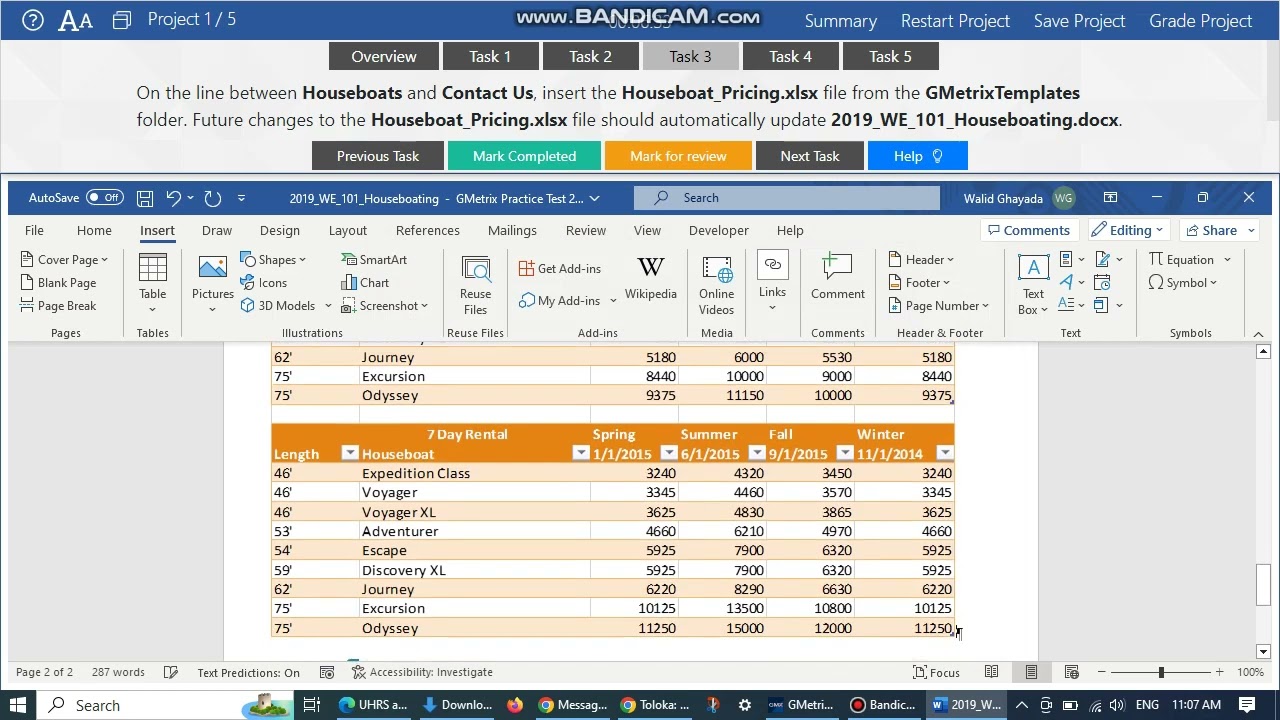Redo the last action
This screenshot has width=1280, height=720.
(x=212, y=198)
